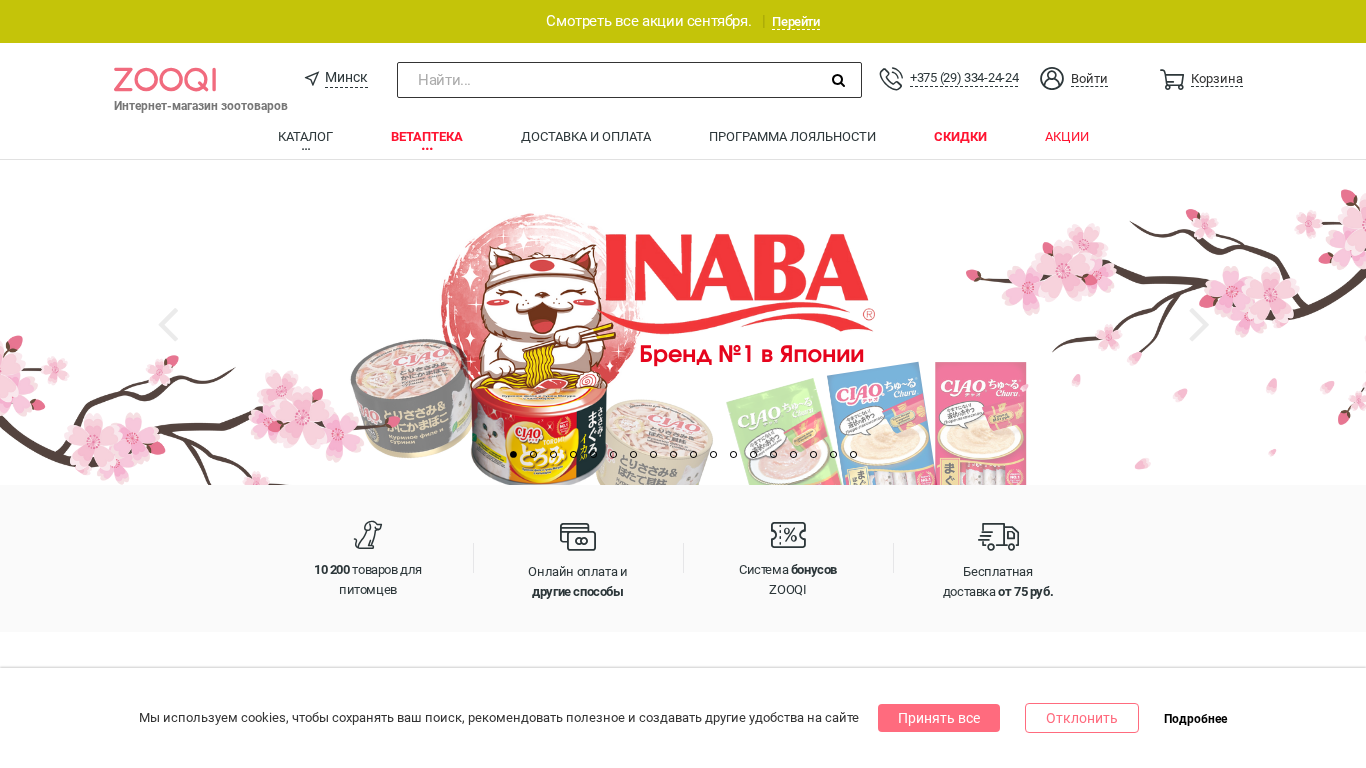Select the first carousel slide dot
This screenshot has width=1366, height=768.
pos(513,454)
